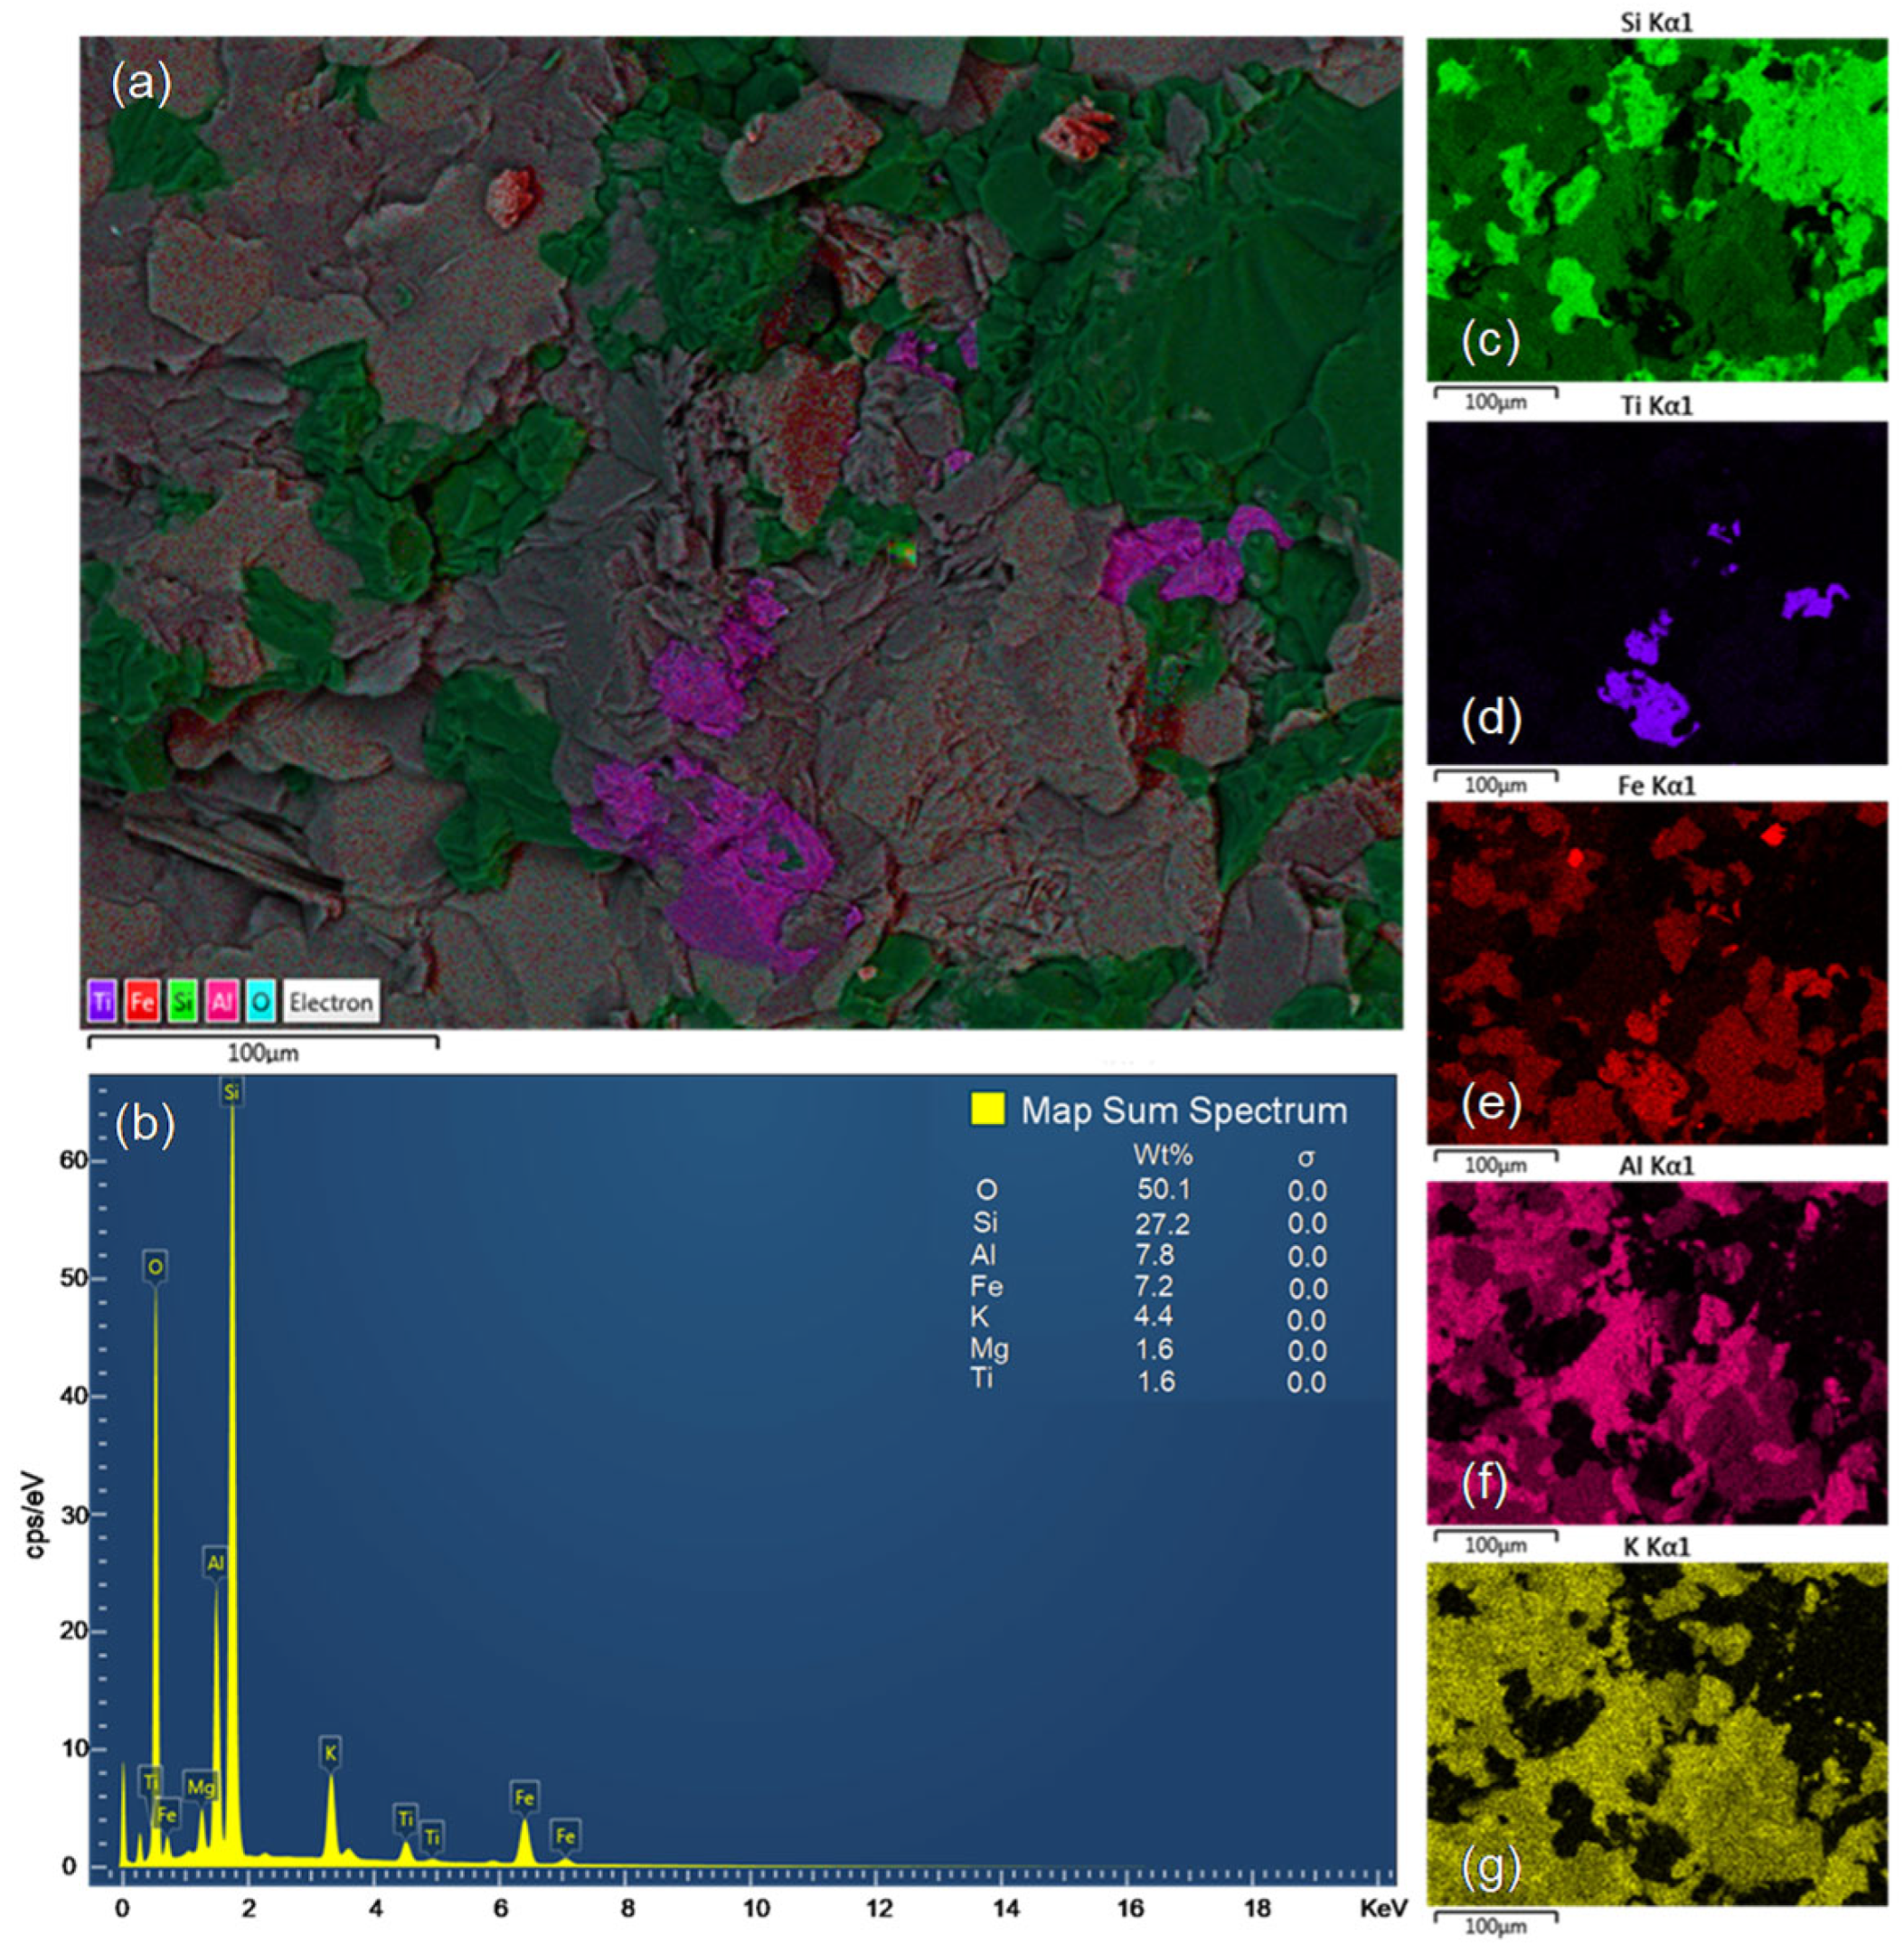The height and width of the screenshot is (1954, 1904).
Task: Click the Electron legend label
Action: 331,1001
